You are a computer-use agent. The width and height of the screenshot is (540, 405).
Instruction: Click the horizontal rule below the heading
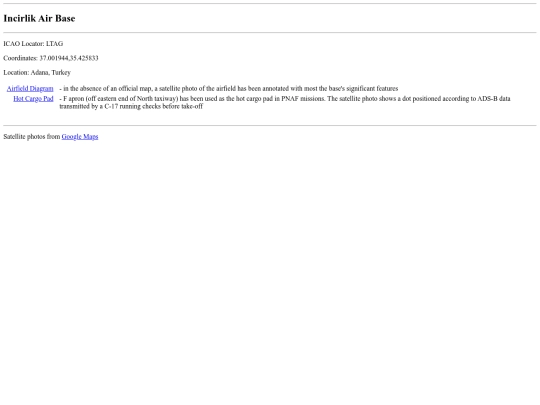[x=270, y=33]
